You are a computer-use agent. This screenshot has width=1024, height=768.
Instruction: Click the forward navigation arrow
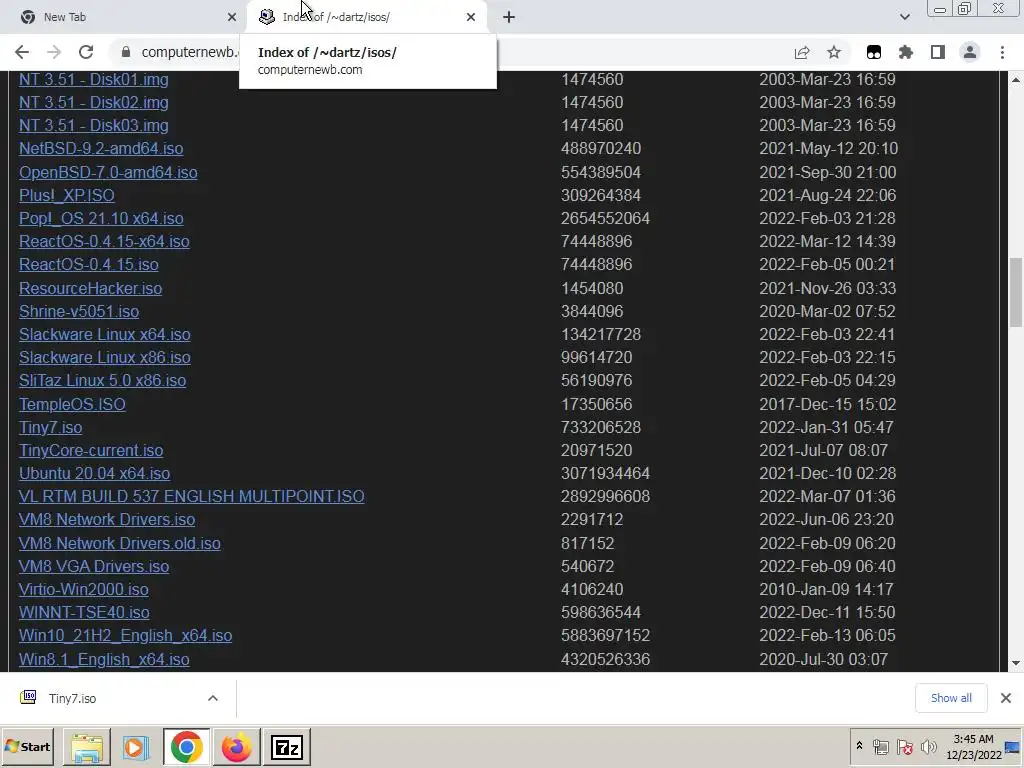(x=54, y=52)
